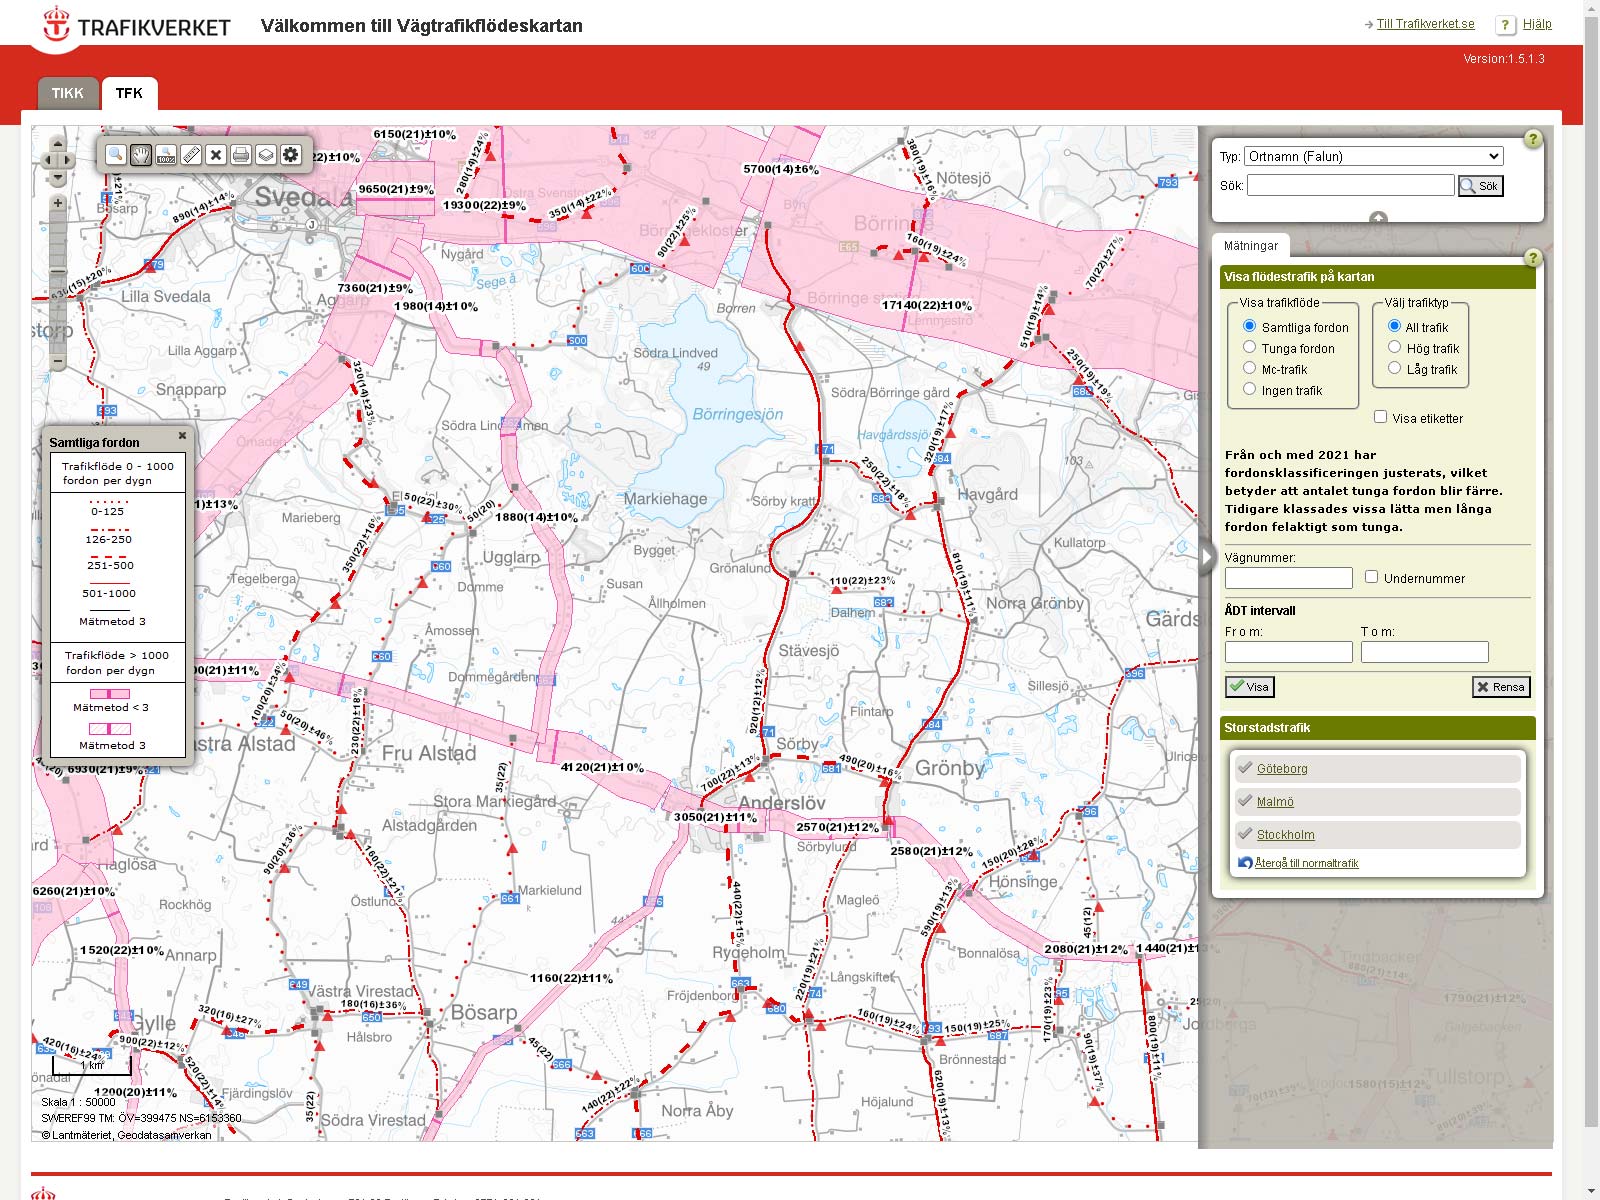Click the X clear tool in map toolbar

tap(216, 154)
